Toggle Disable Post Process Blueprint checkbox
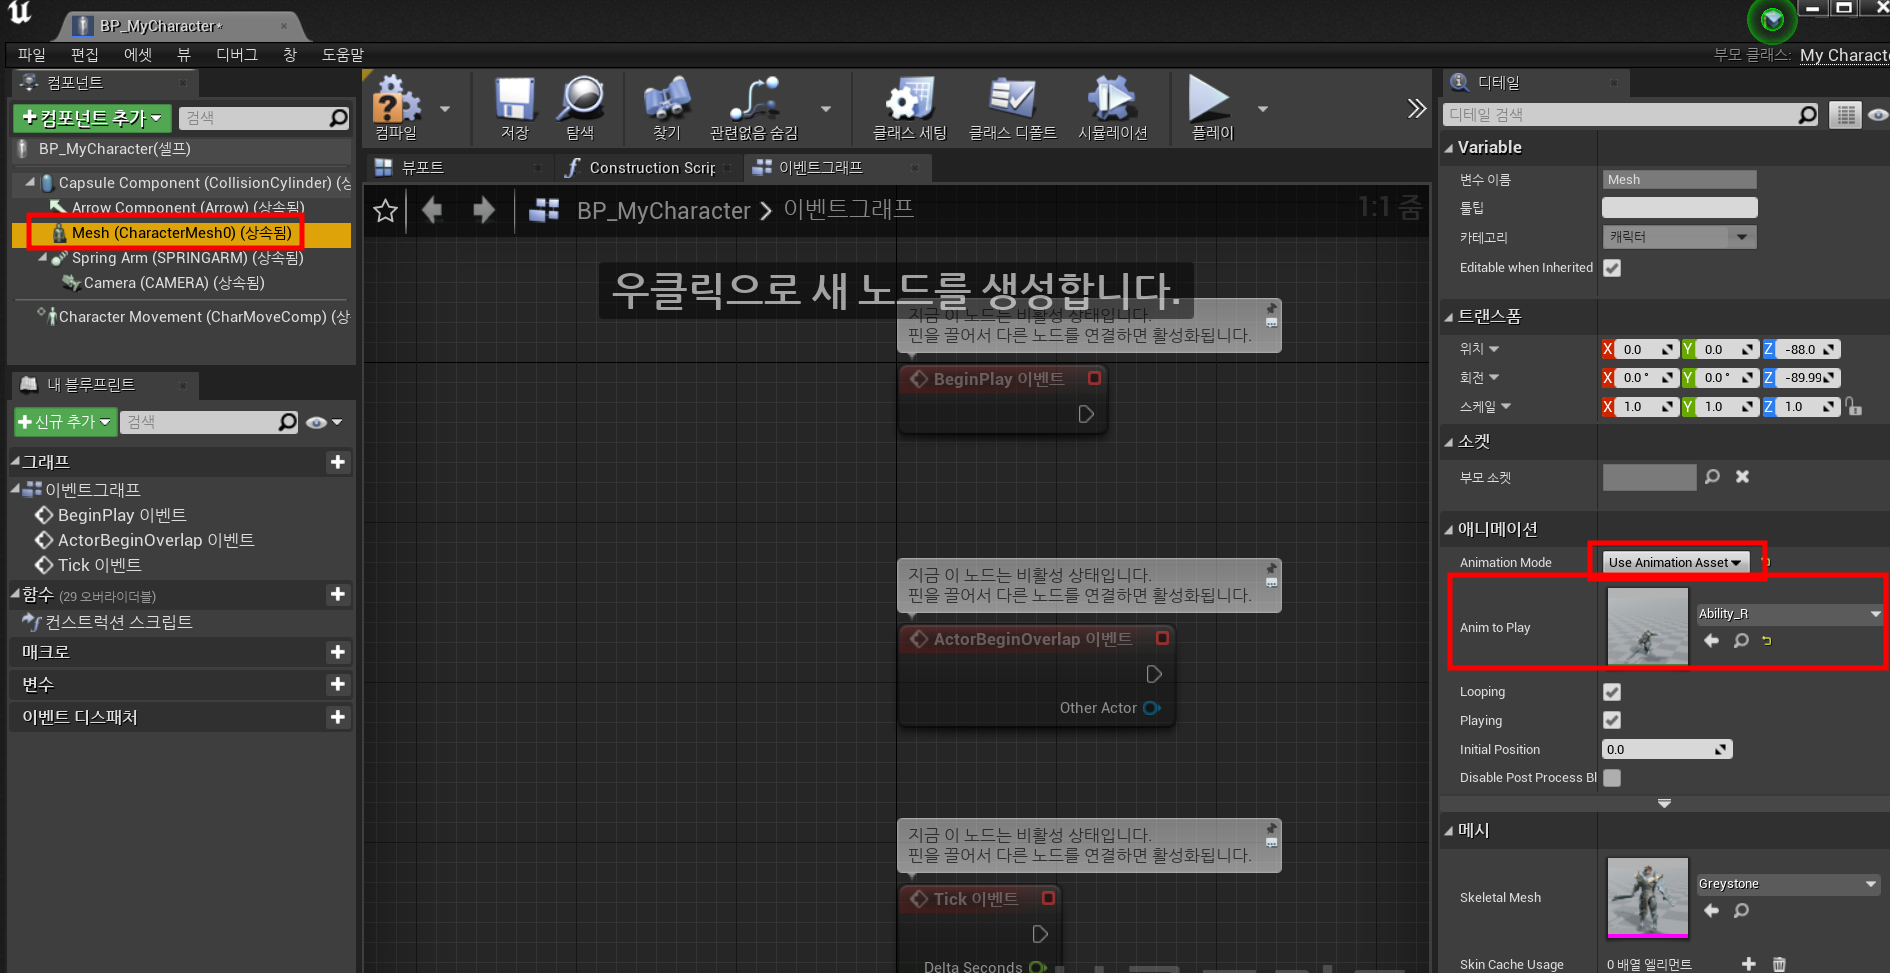Image resolution: width=1890 pixels, height=973 pixels. point(1612,778)
